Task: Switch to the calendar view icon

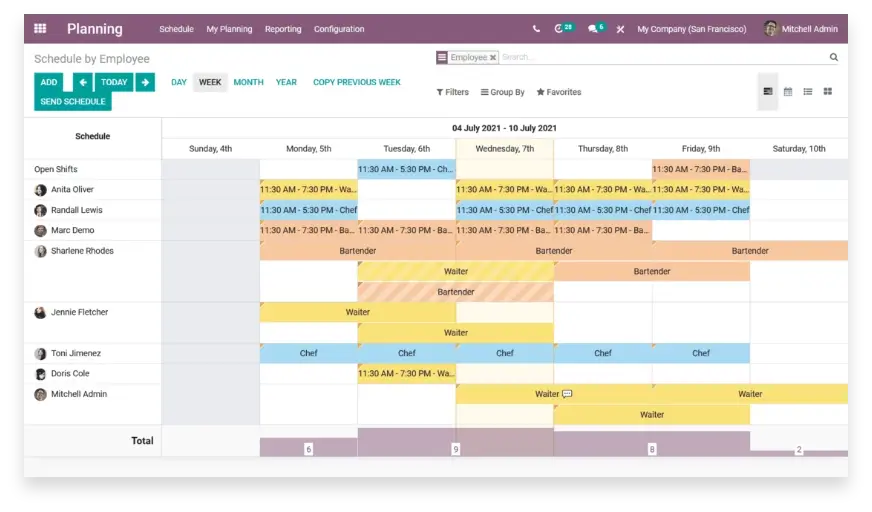Action: (788, 92)
